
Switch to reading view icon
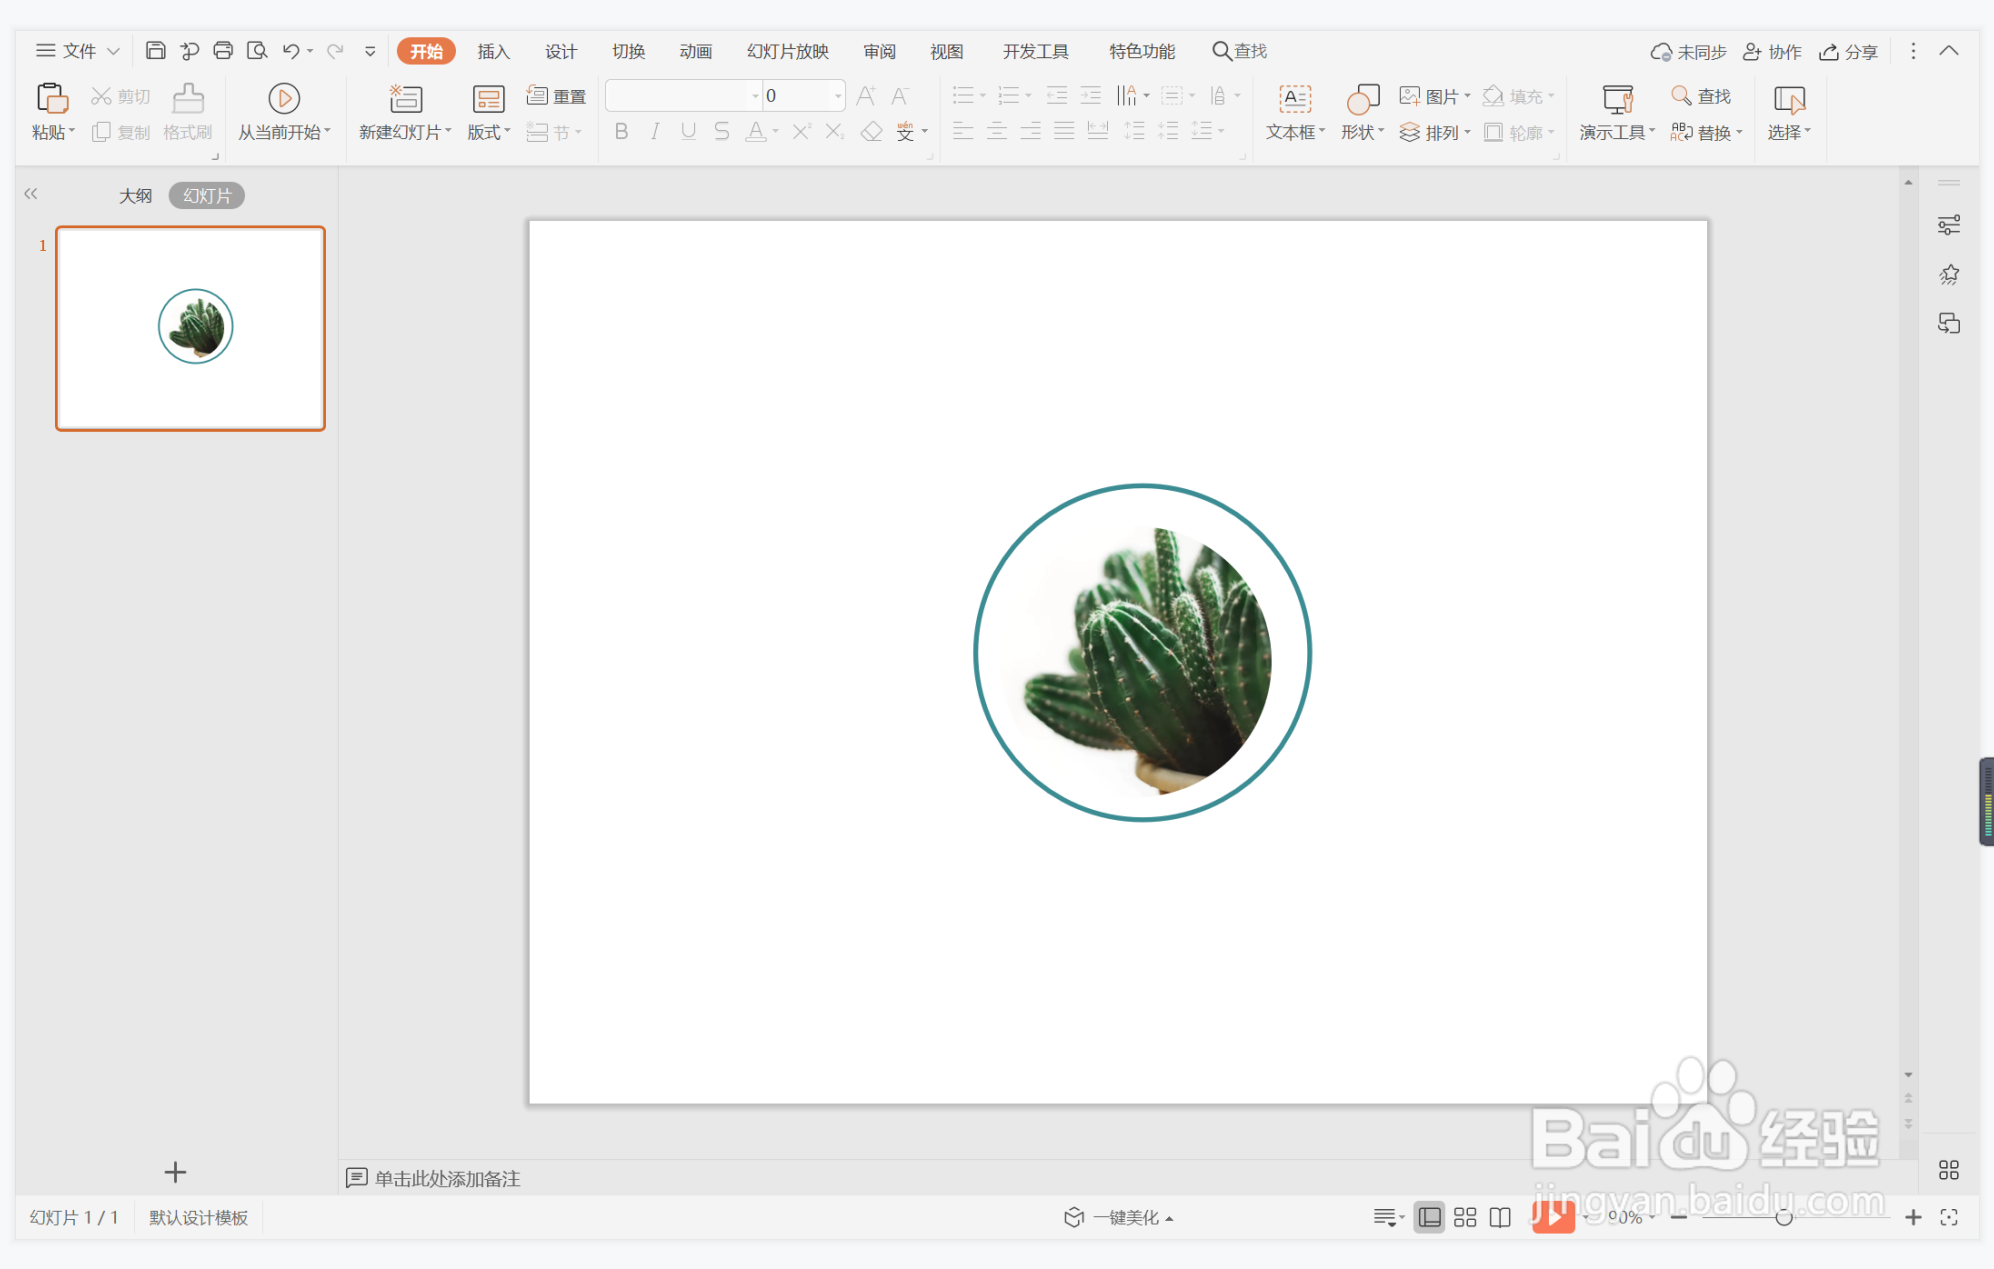[1500, 1217]
